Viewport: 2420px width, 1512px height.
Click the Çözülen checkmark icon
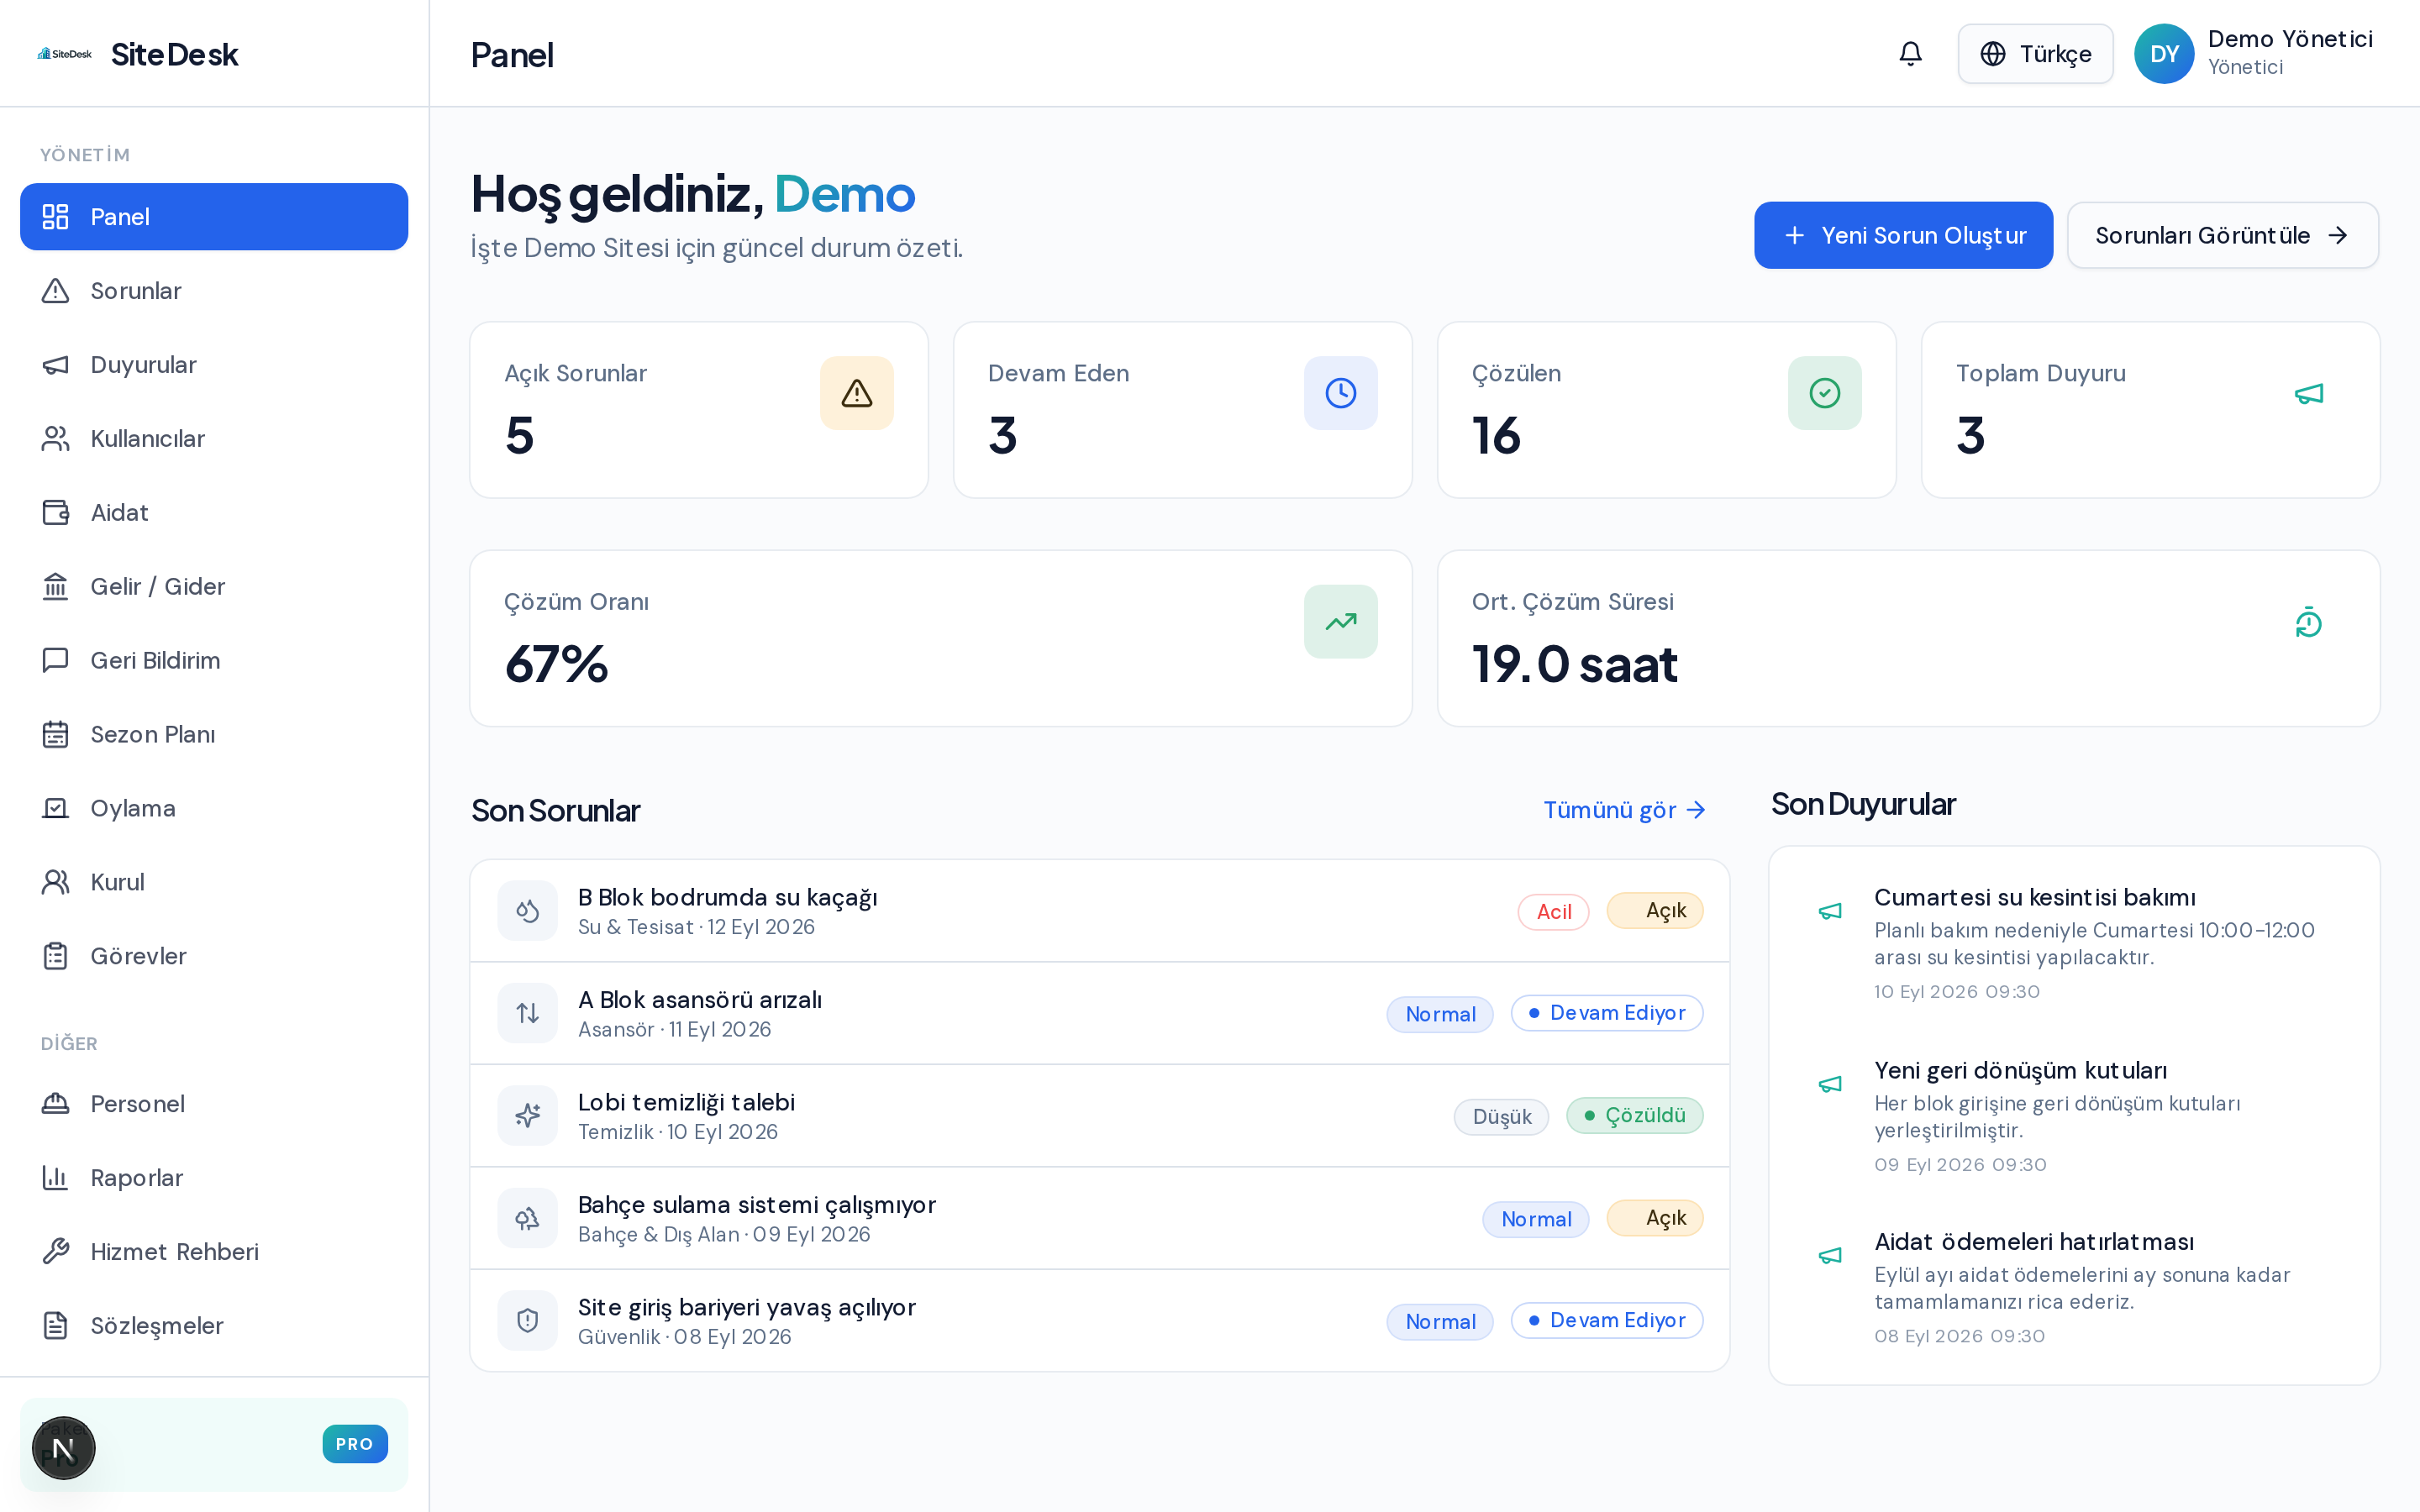click(x=1824, y=393)
